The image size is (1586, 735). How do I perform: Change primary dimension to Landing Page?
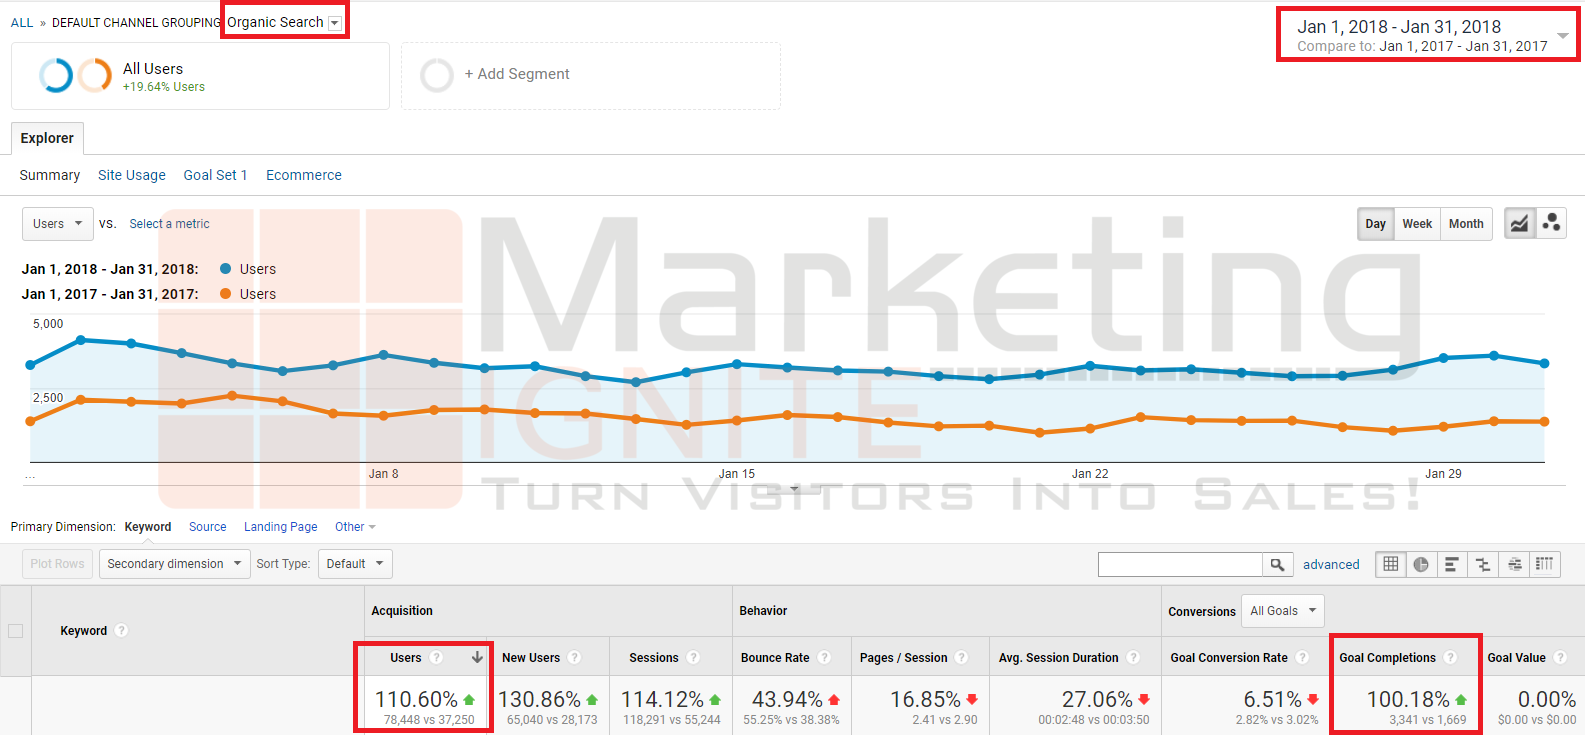[280, 527]
